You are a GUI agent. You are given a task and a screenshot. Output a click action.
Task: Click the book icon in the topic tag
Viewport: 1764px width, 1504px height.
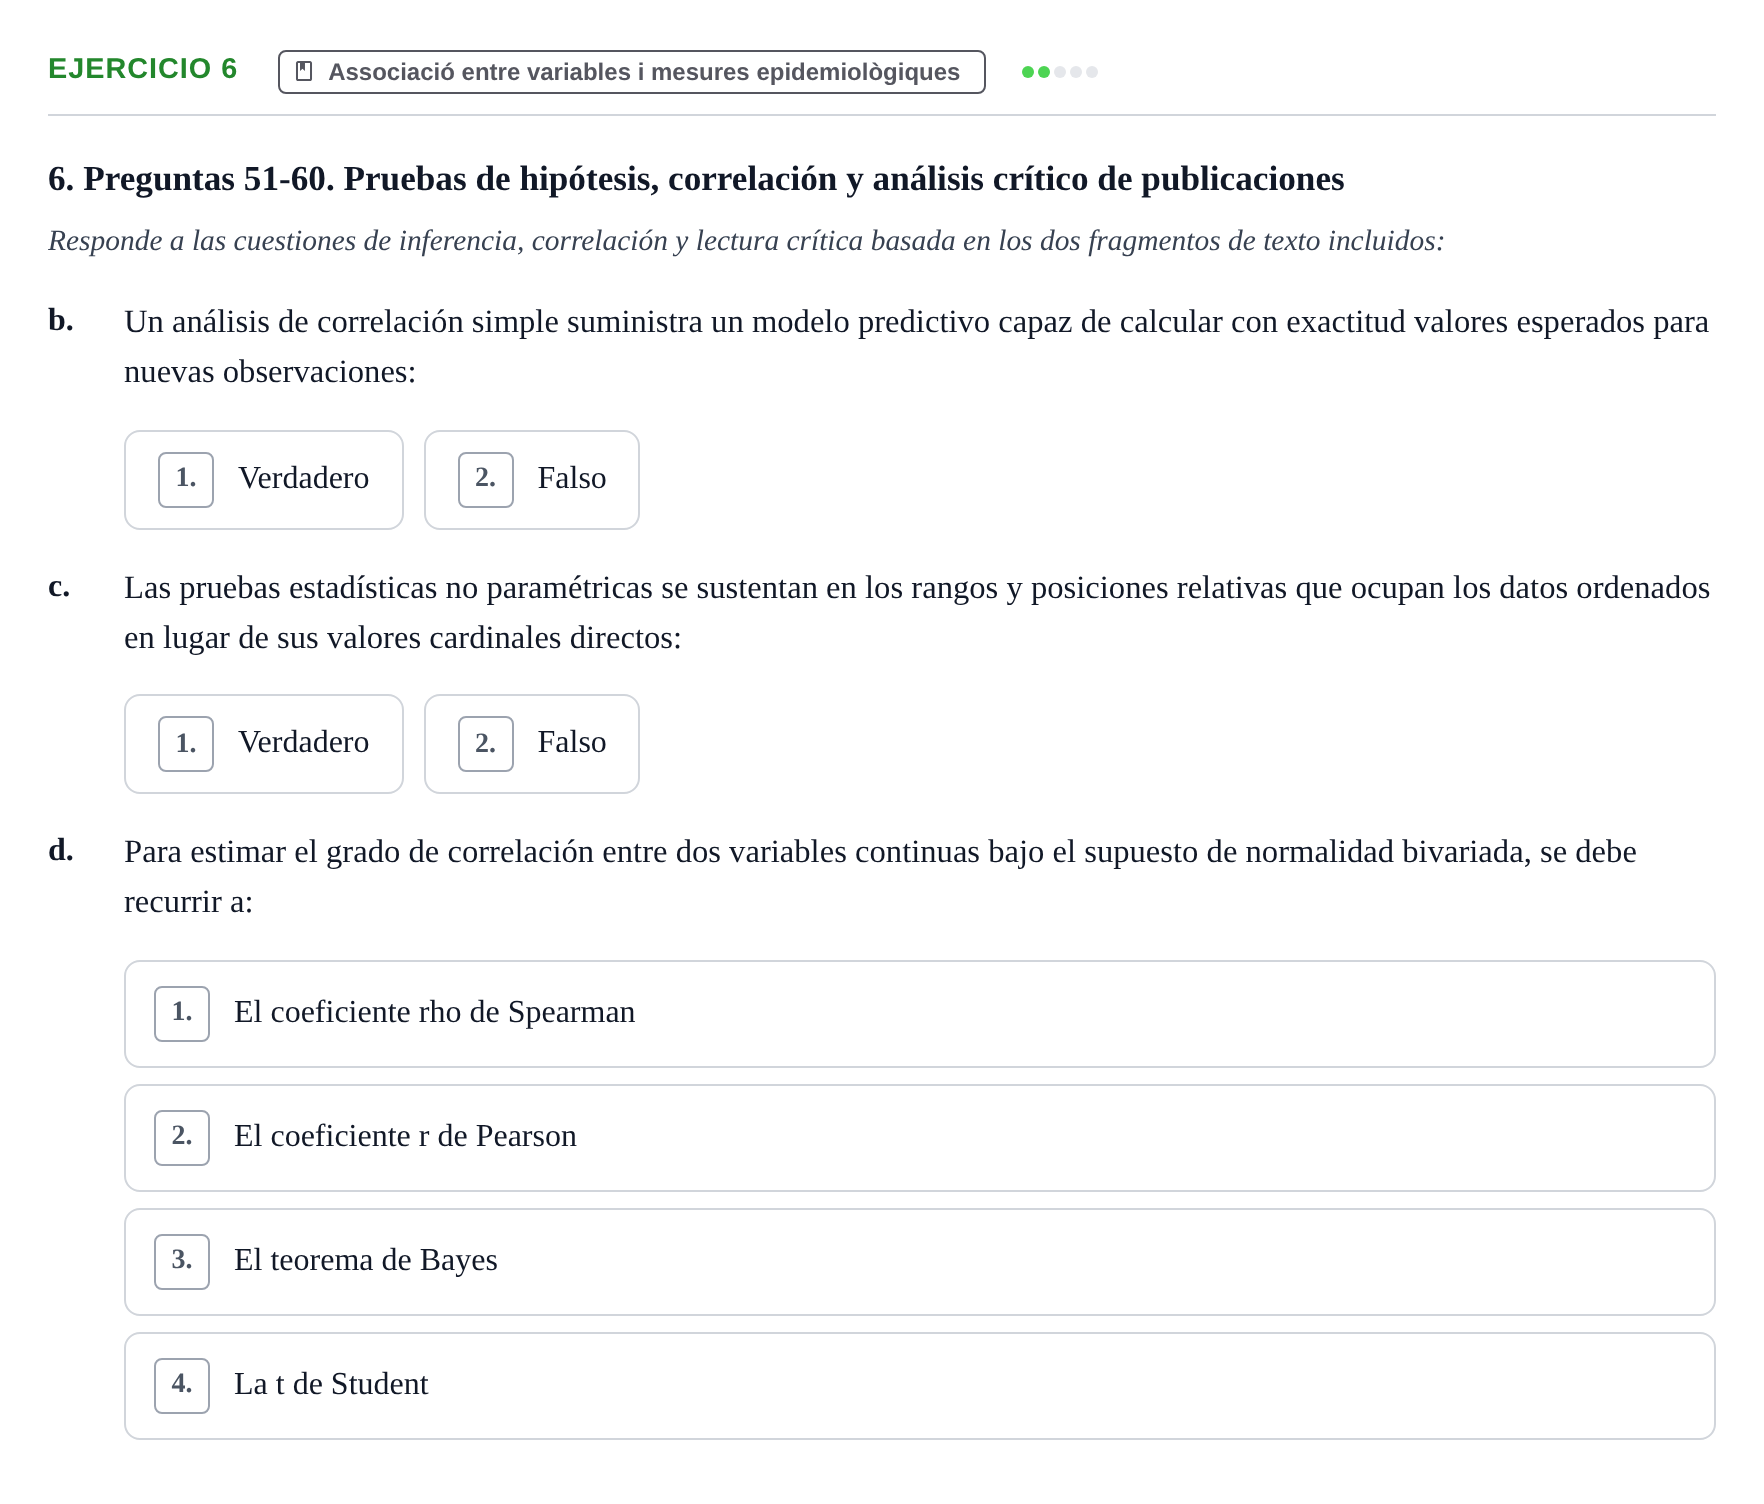click(x=305, y=72)
